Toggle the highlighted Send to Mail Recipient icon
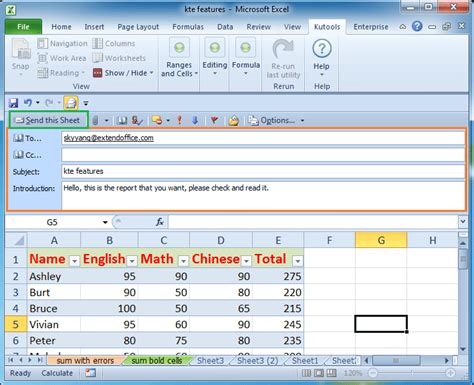Screen dimensions: 474x385 [71, 103]
